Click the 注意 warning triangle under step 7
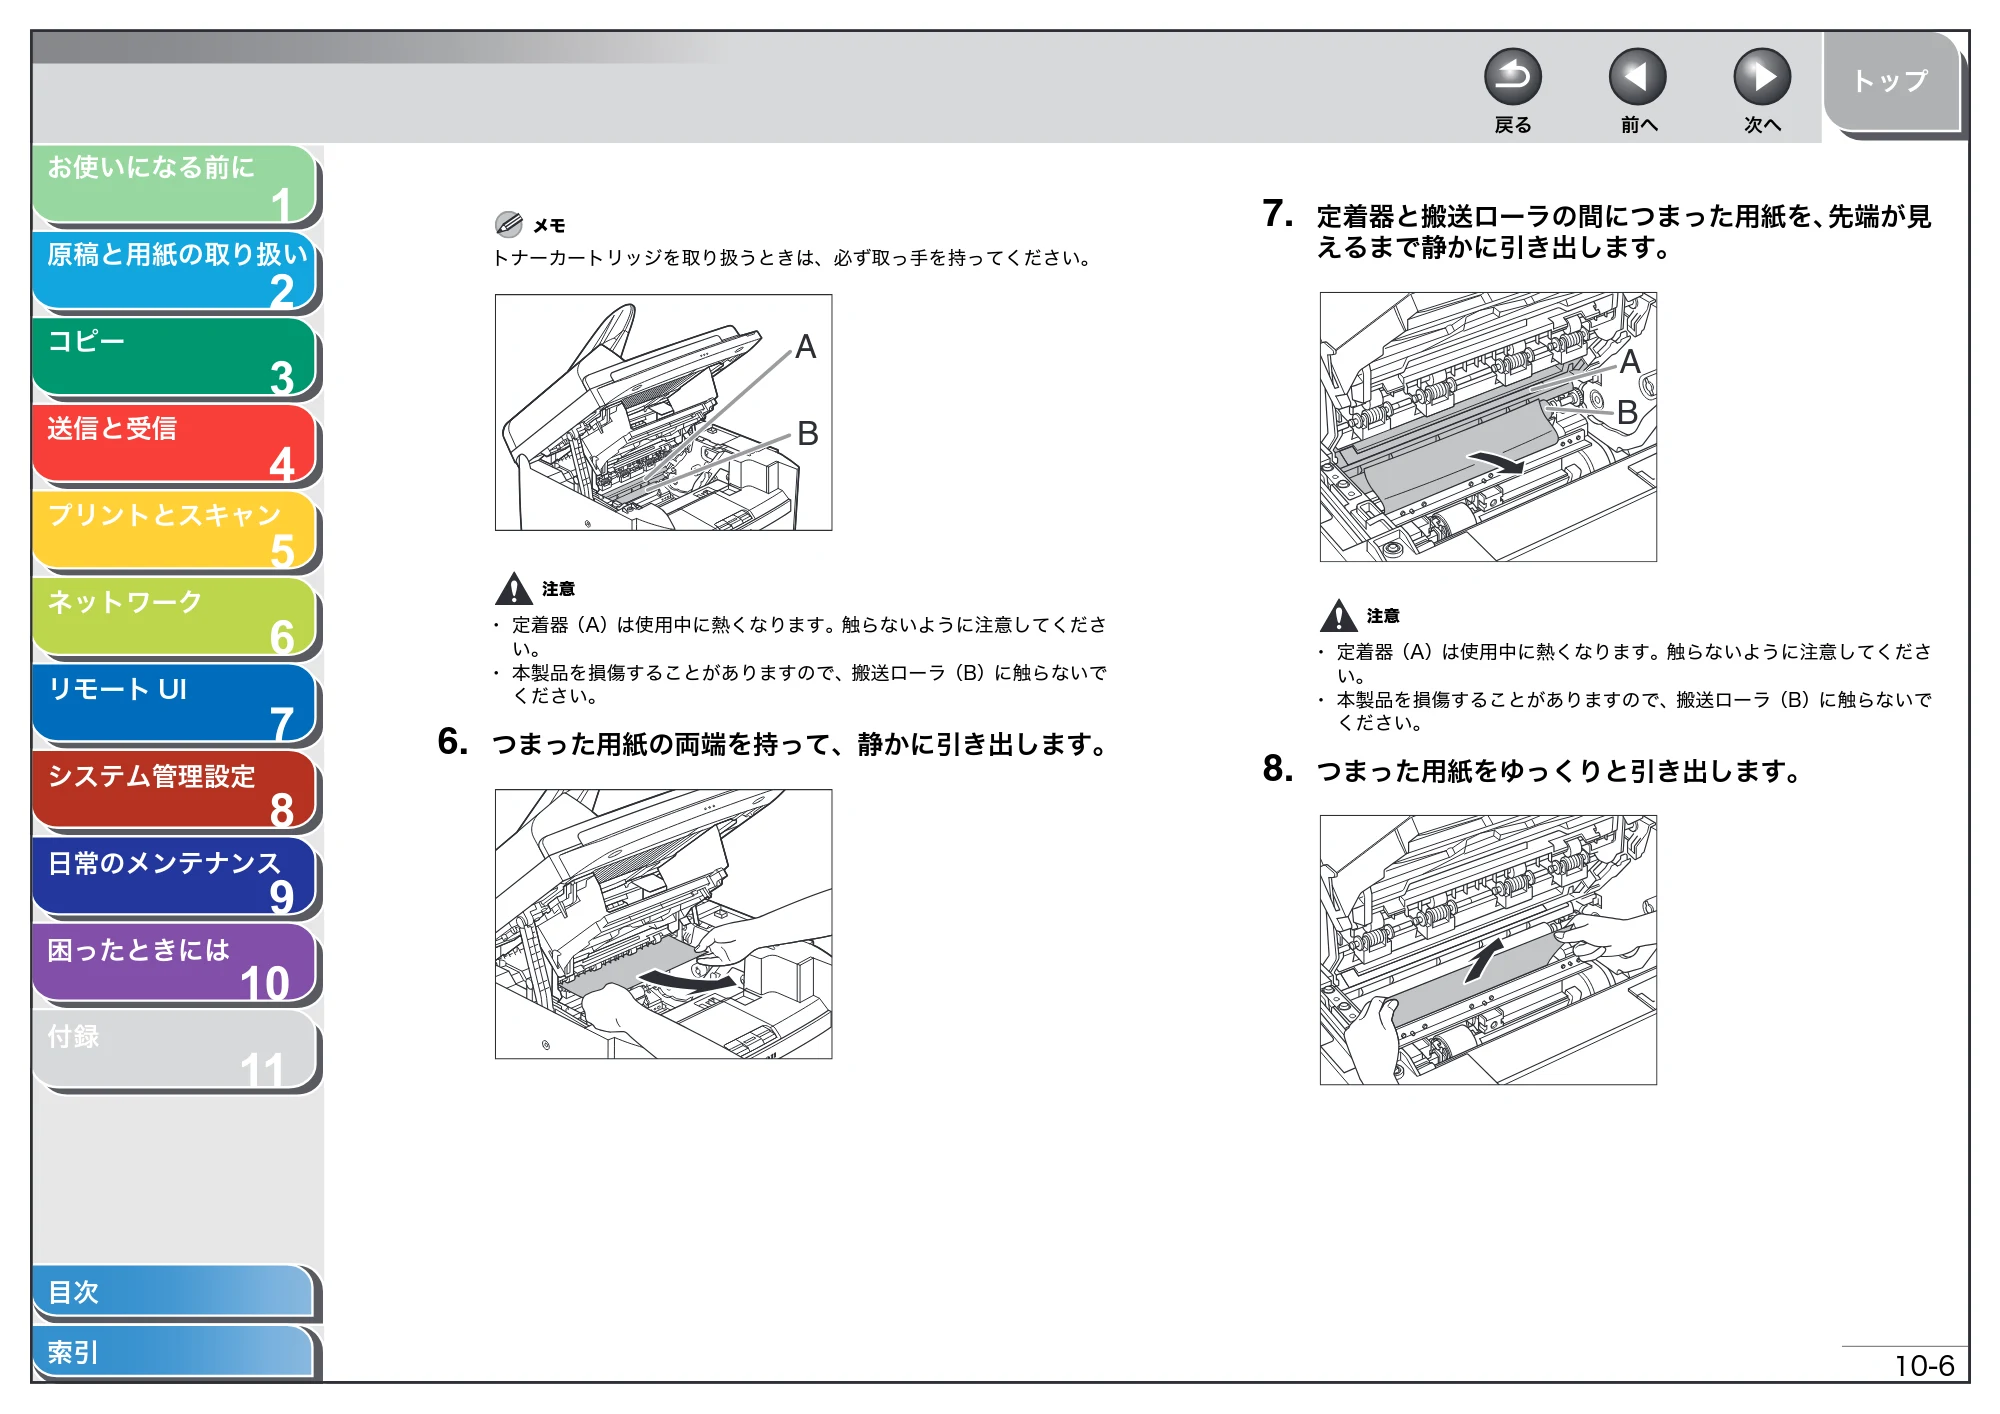 pyautogui.click(x=1338, y=616)
